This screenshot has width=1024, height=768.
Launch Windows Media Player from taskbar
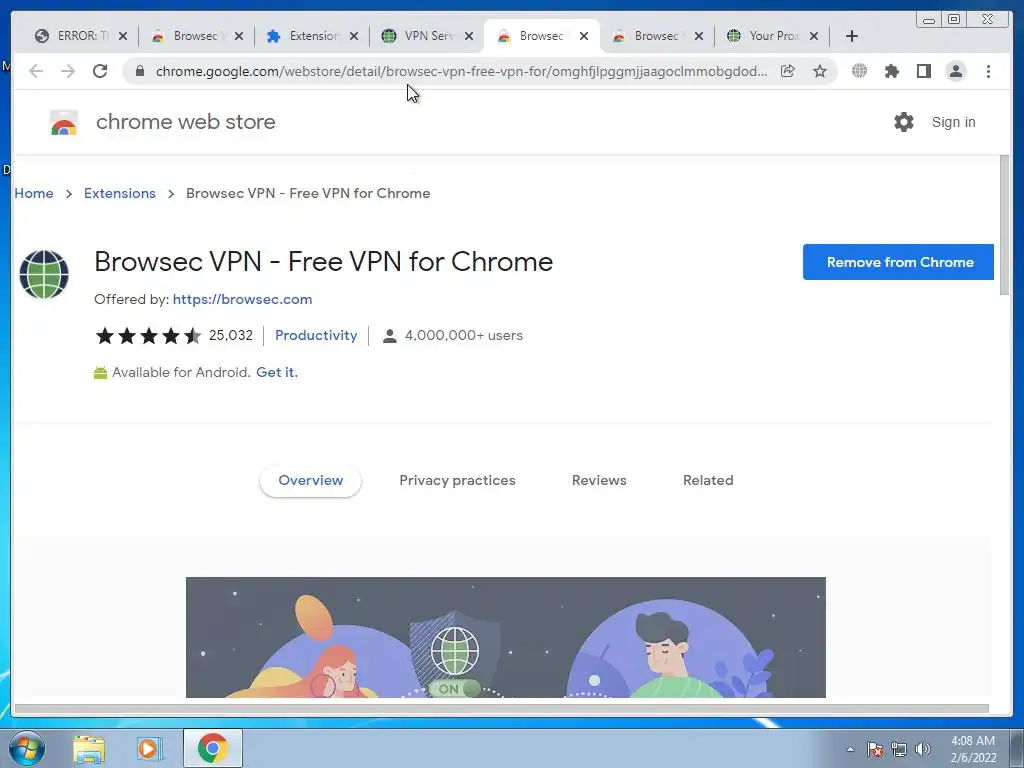(148, 749)
